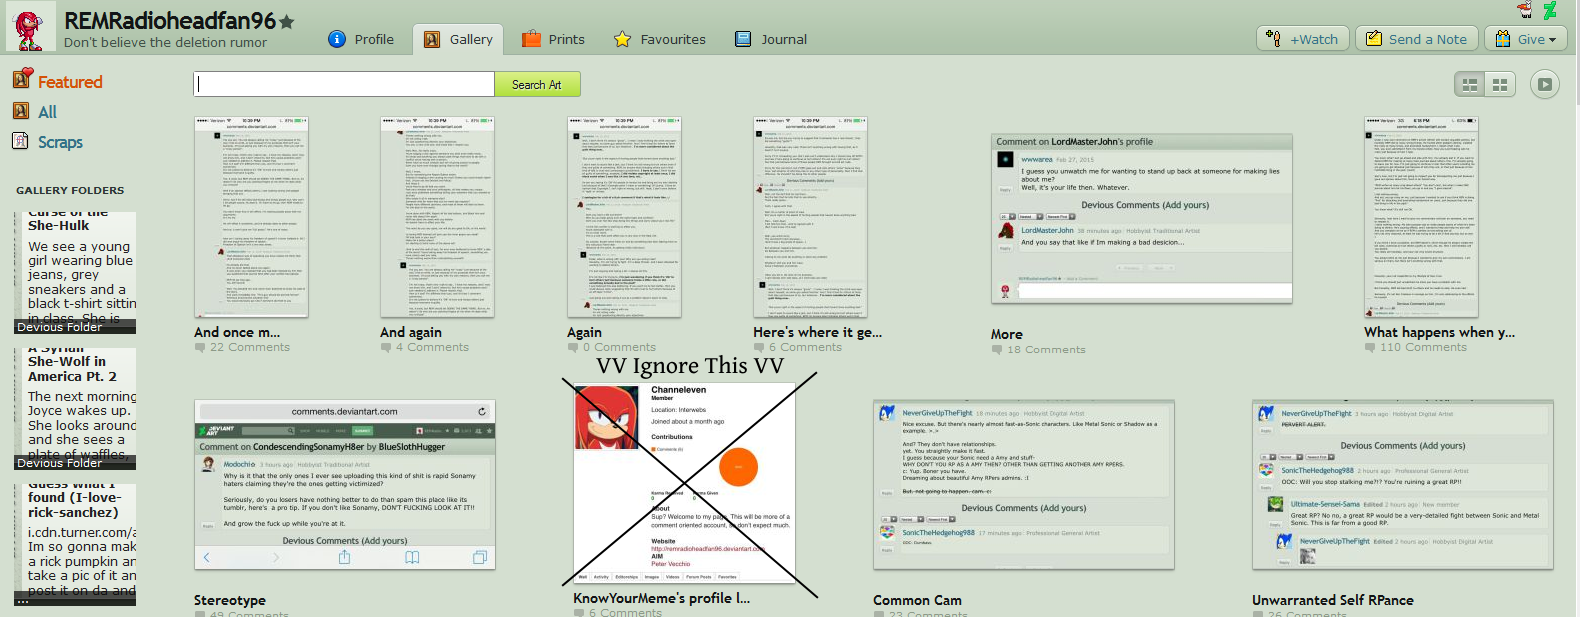Open the Journal tab
Screen dimensions: 1580x617
[771, 39]
